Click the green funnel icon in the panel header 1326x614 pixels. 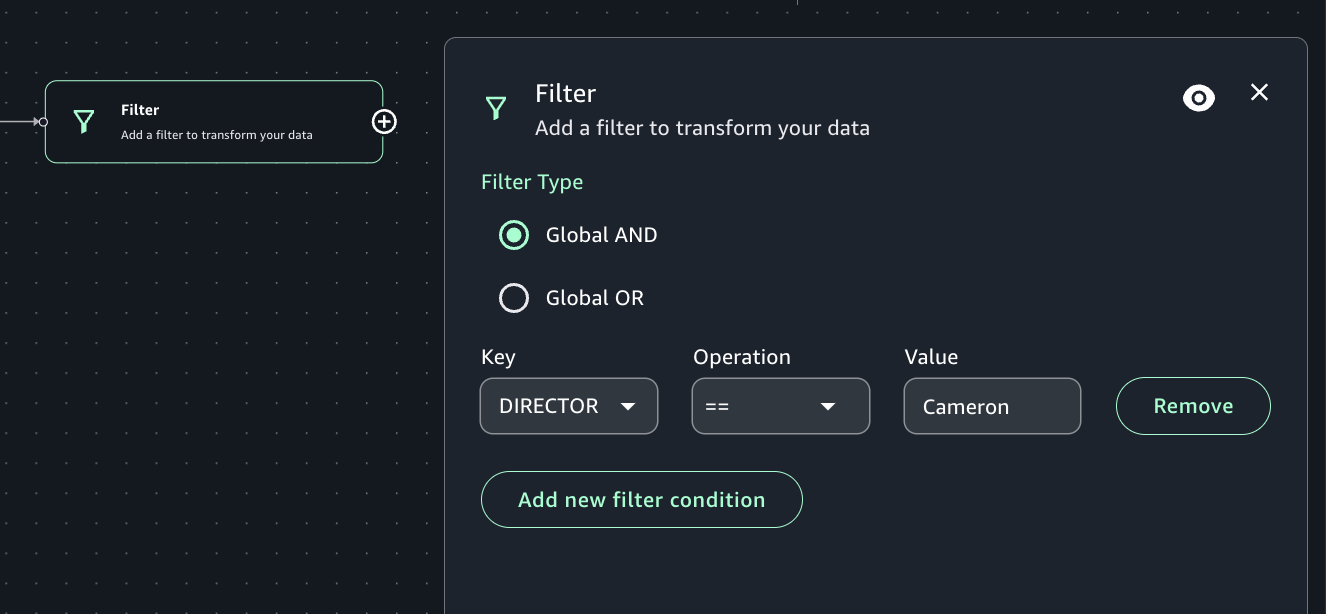[496, 107]
